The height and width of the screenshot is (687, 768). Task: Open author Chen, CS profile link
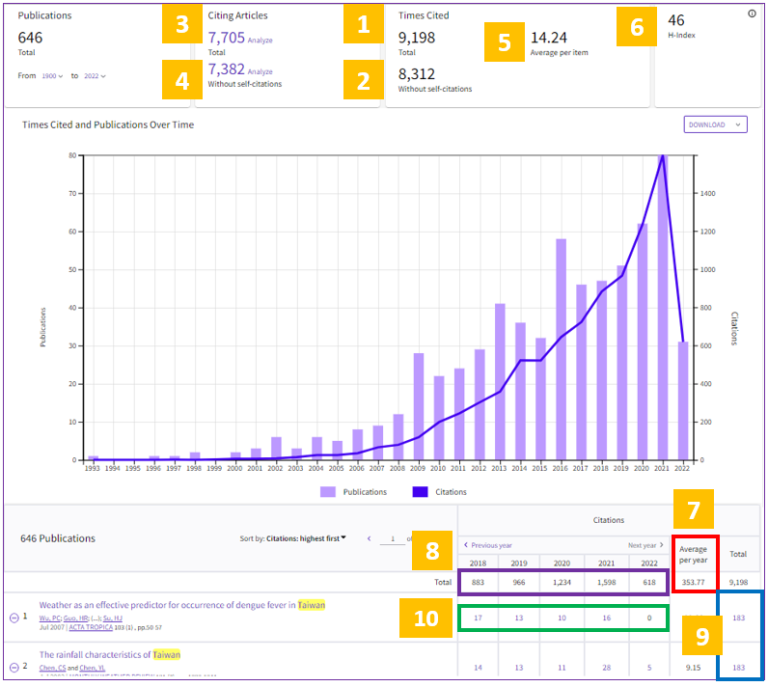[52, 667]
